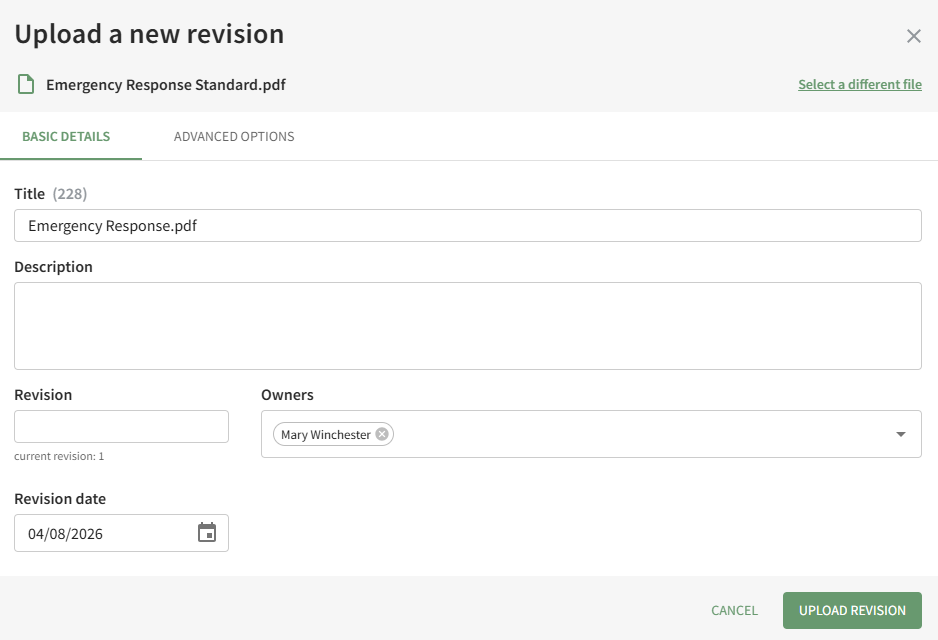Click empty area of Owners combo box
This screenshot has height=640, width=938.
640,434
